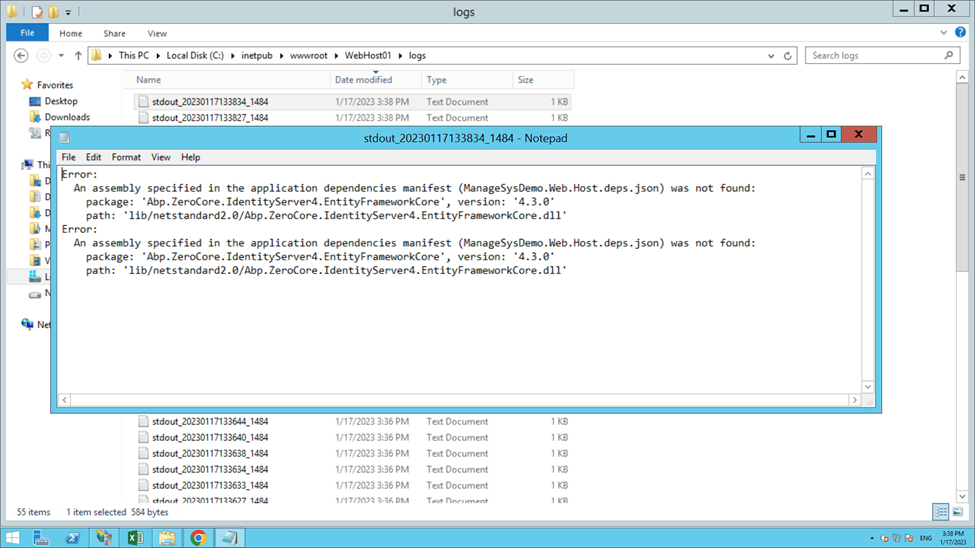The image size is (975, 548).
Task: Select file stdout_20230117133638_1484
Action: click(x=352, y=453)
